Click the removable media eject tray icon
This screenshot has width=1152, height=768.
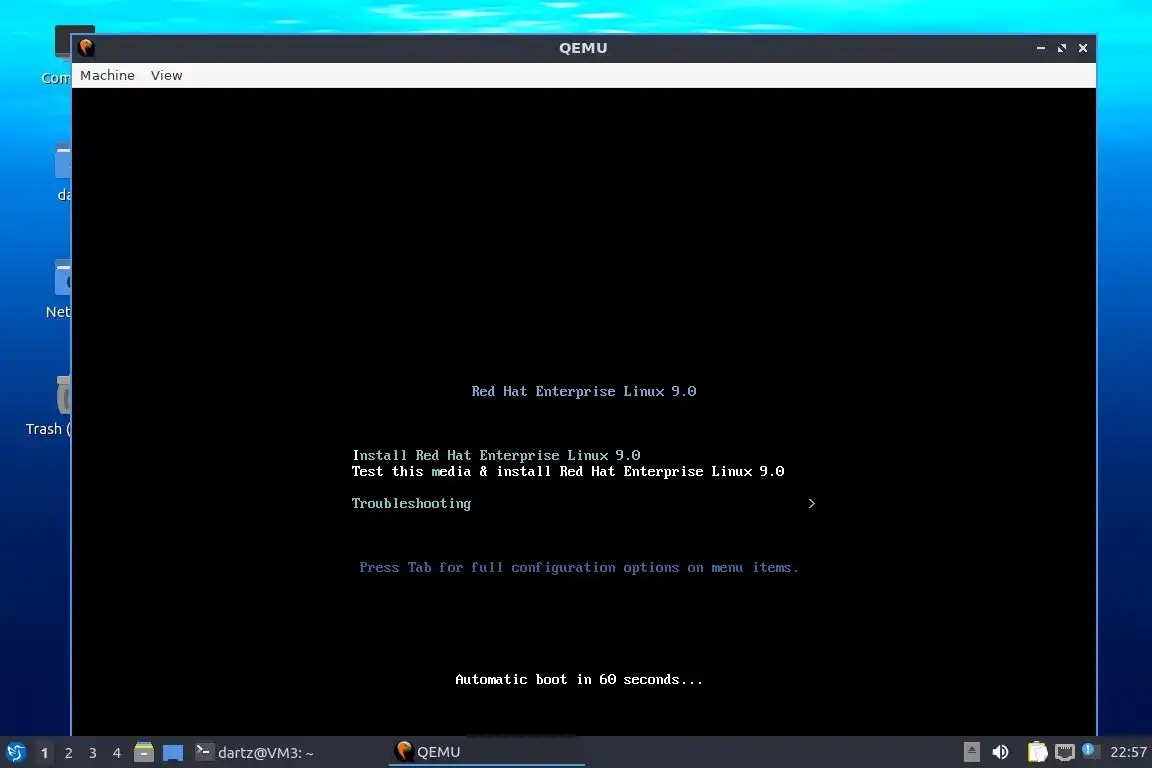[971, 752]
